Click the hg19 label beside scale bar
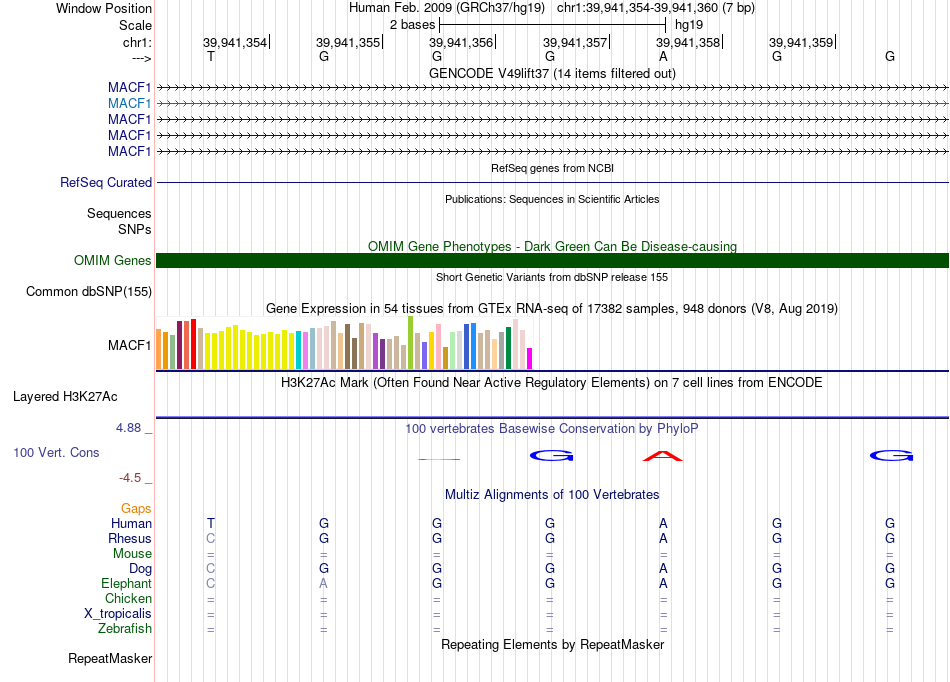 pos(689,25)
